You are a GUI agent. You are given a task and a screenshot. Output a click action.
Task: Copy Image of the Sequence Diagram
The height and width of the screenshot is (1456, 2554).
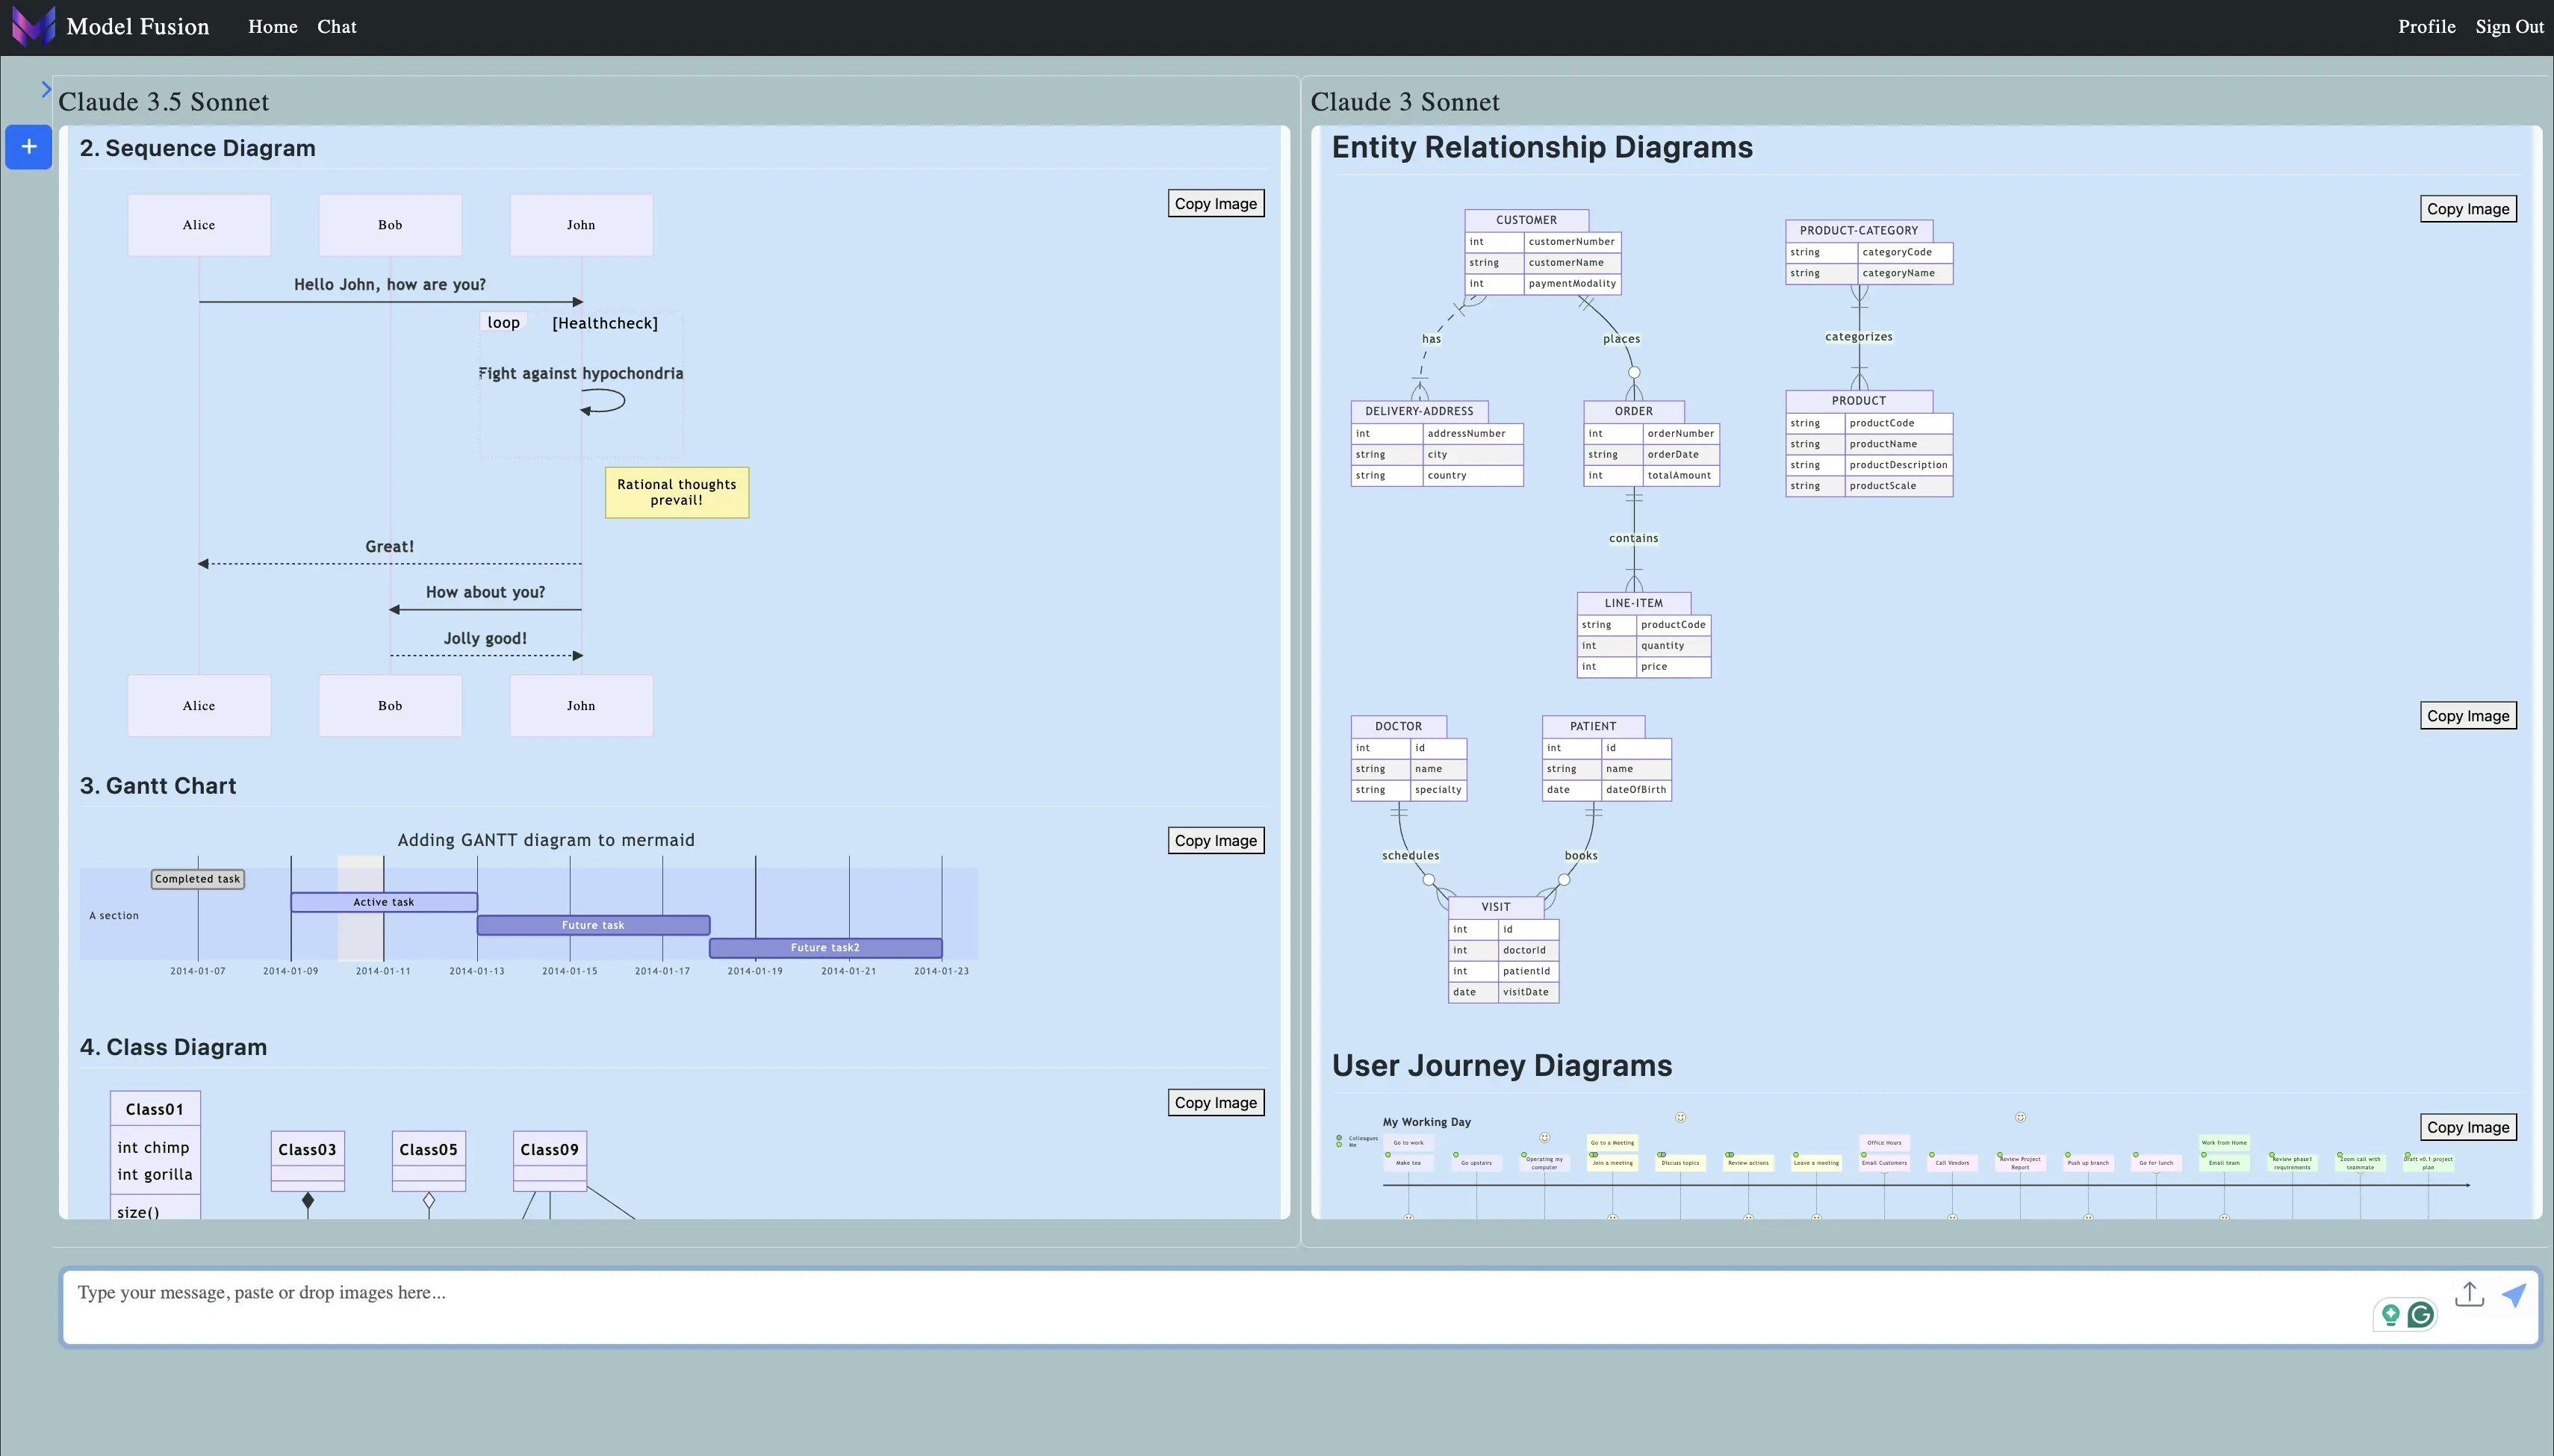pyautogui.click(x=1215, y=204)
